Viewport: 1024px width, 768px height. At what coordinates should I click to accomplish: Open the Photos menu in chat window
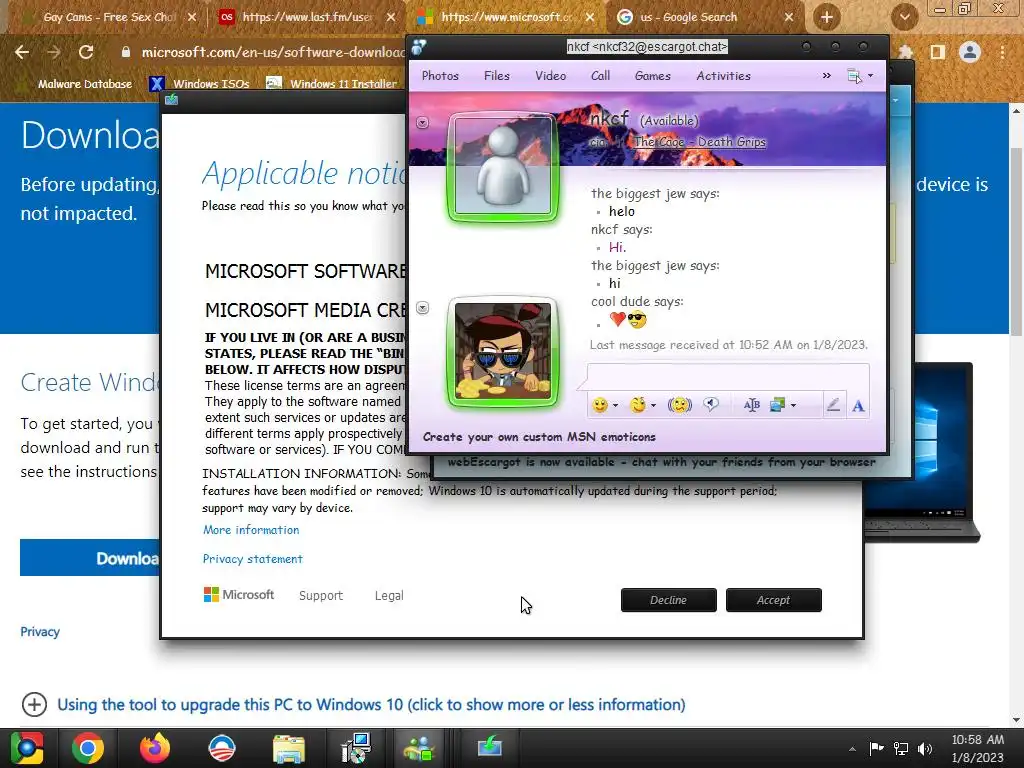pyautogui.click(x=440, y=76)
